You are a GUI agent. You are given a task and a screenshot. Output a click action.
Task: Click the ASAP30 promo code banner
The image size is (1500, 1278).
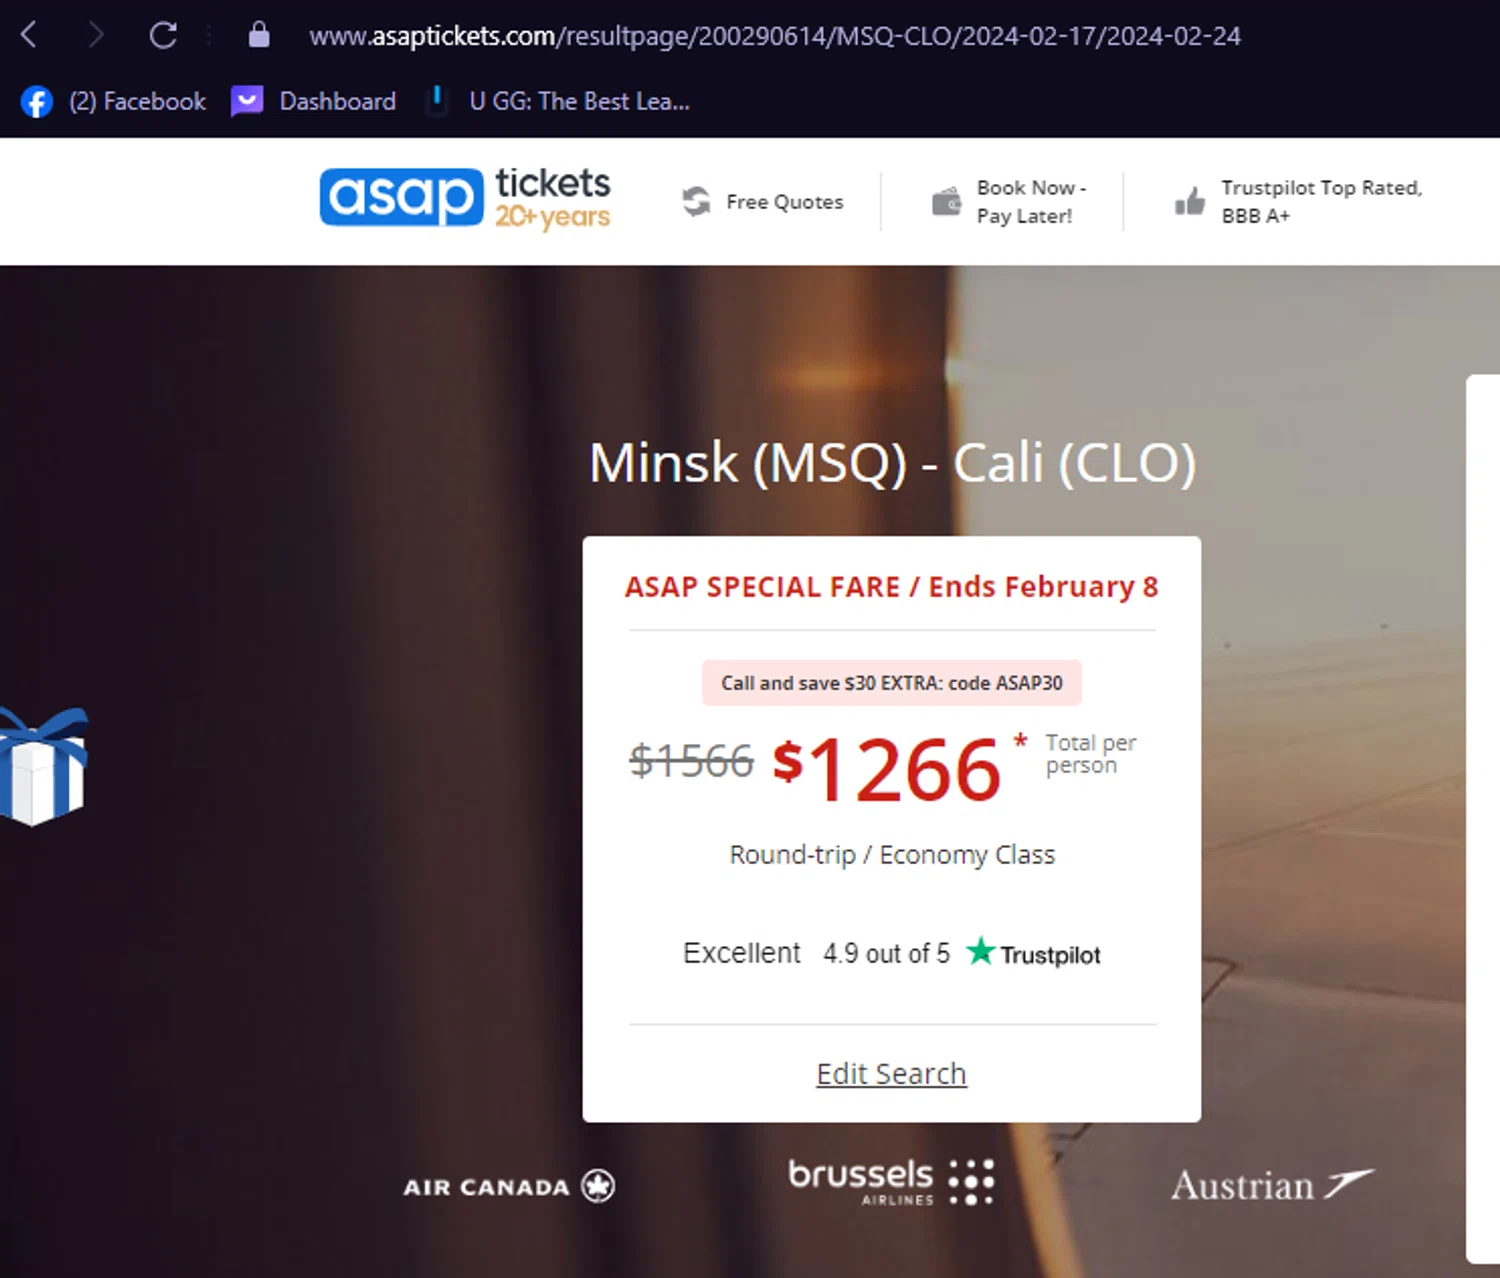tap(891, 683)
